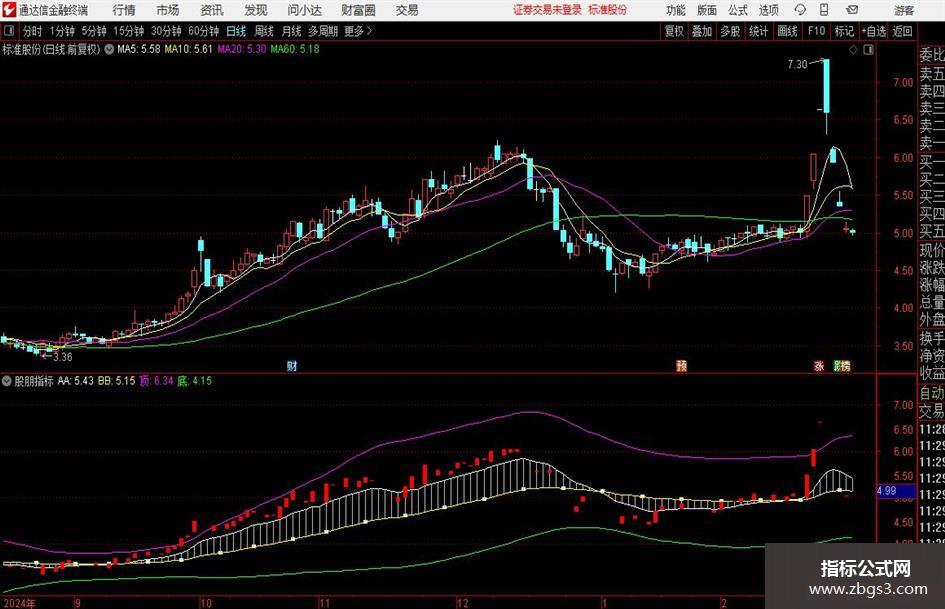945x609 pixels.
Task: Switch to the 30分钟 period tab
Action: (x=166, y=31)
